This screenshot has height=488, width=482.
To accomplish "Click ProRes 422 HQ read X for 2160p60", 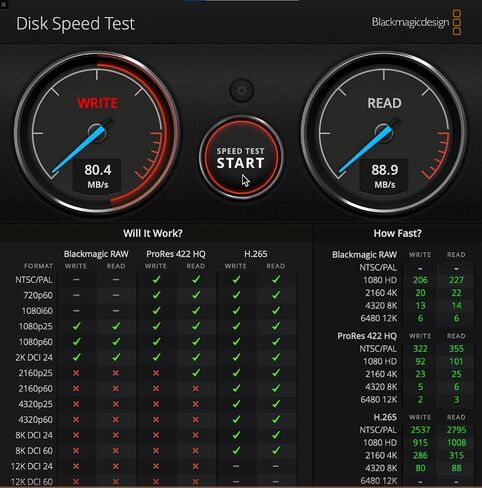I will point(196,388).
